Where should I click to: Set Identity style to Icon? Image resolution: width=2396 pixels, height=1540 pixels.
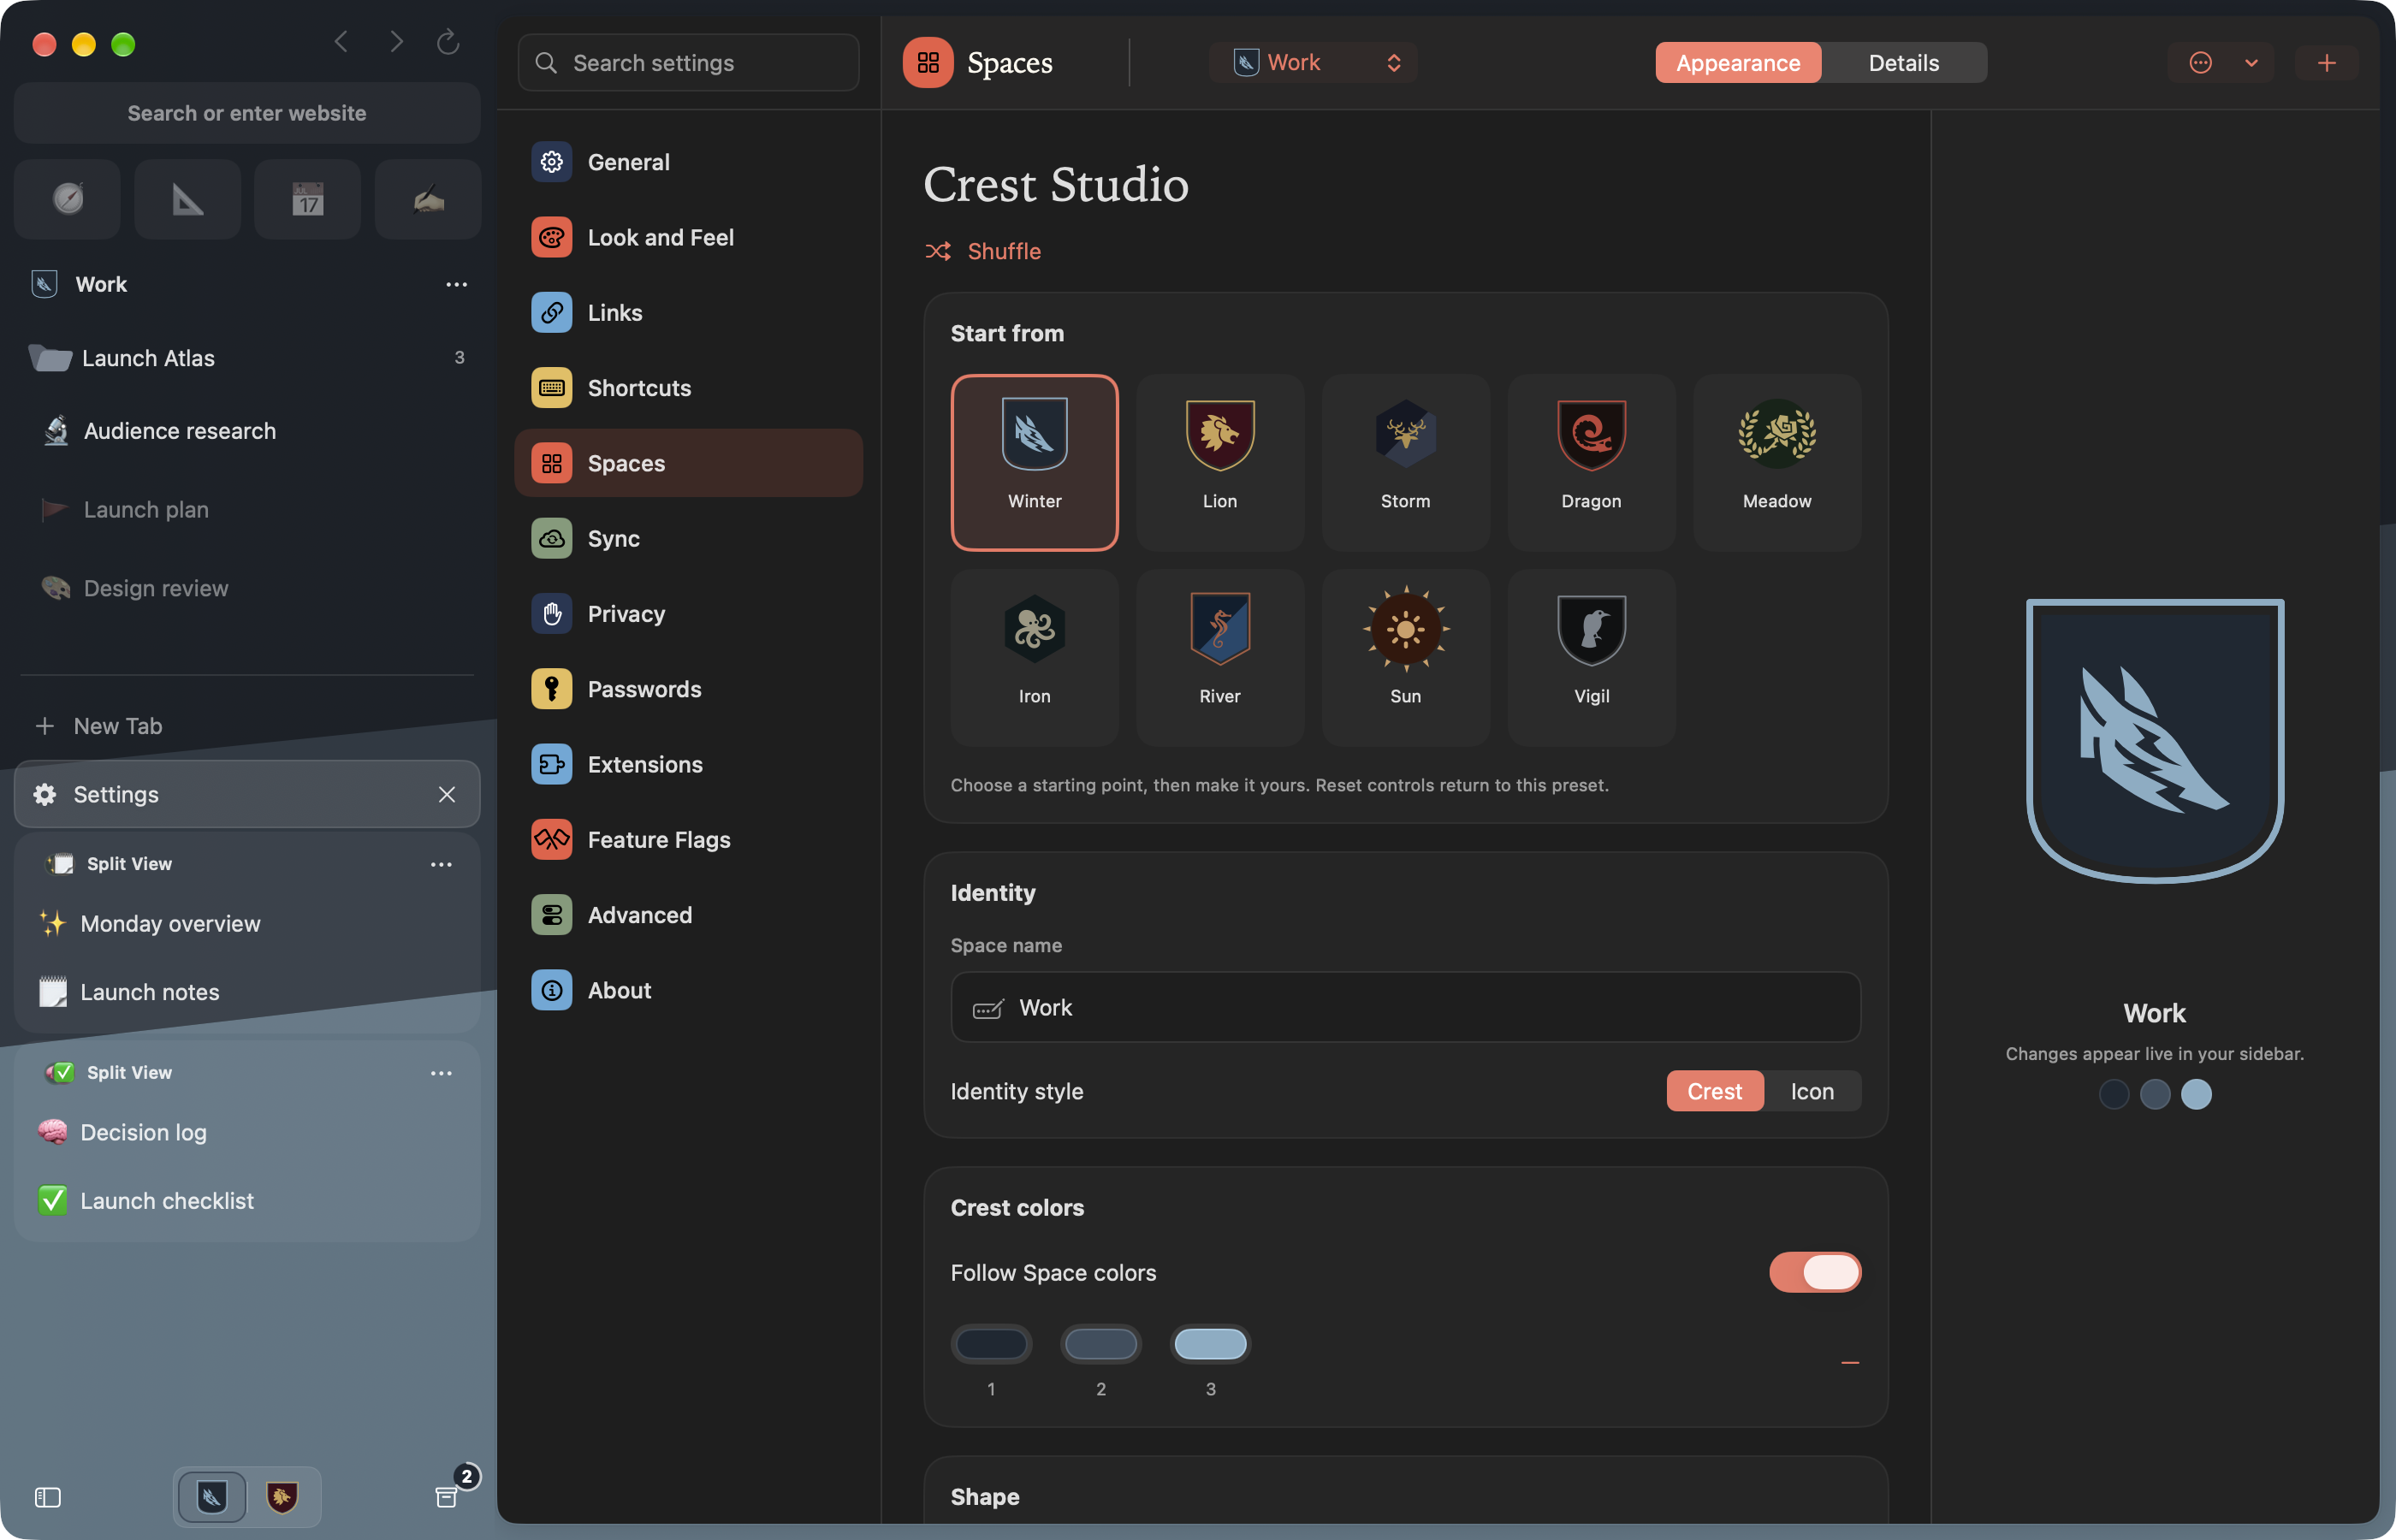coord(1812,1091)
